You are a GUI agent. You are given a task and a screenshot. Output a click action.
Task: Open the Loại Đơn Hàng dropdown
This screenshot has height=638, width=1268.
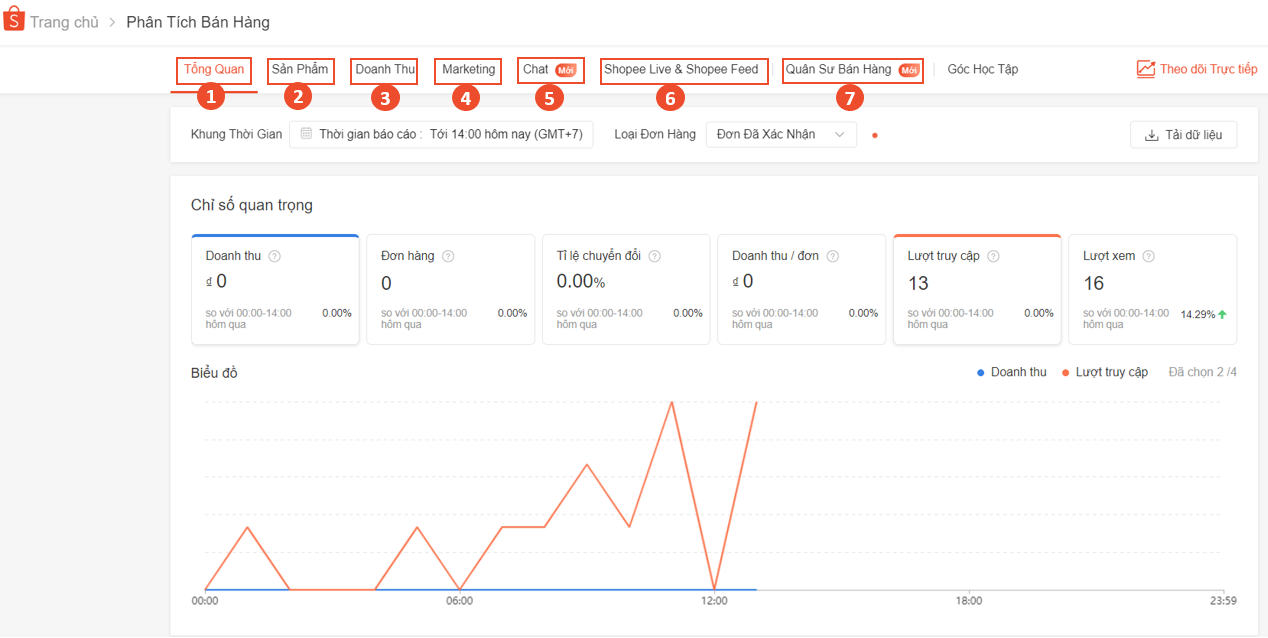(781, 134)
